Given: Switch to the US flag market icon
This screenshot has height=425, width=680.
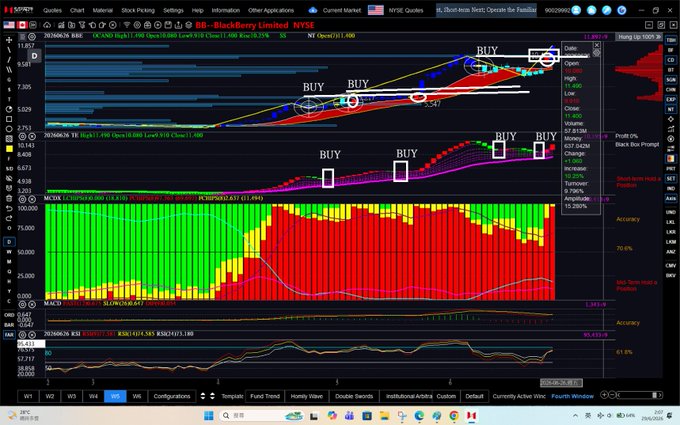Looking at the screenshot, I should pos(9,25).
